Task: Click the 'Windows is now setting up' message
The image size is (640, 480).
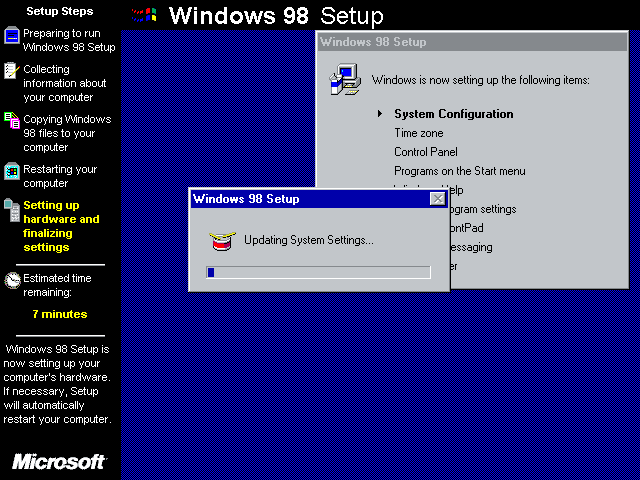Action: click(480, 80)
